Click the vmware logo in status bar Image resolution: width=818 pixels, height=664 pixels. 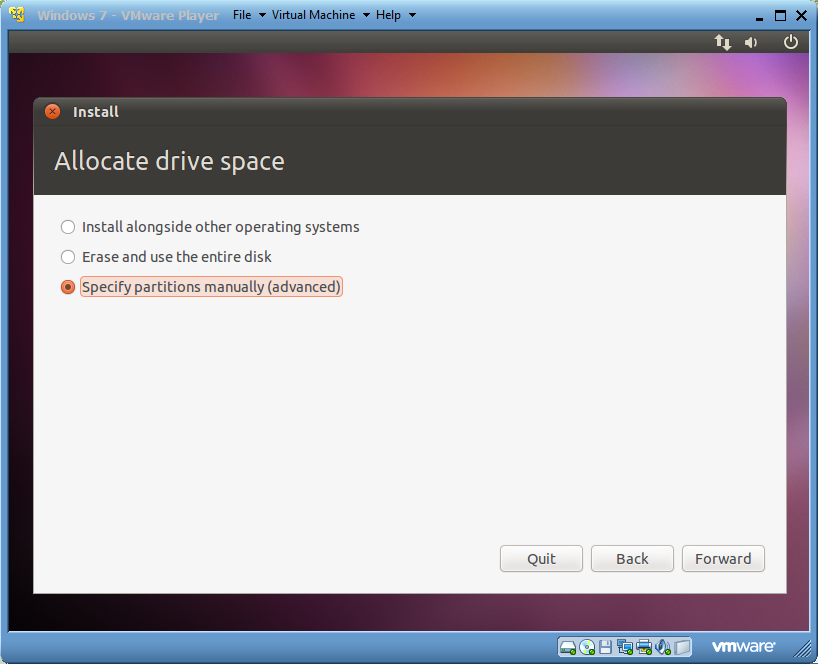pos(743,647)
